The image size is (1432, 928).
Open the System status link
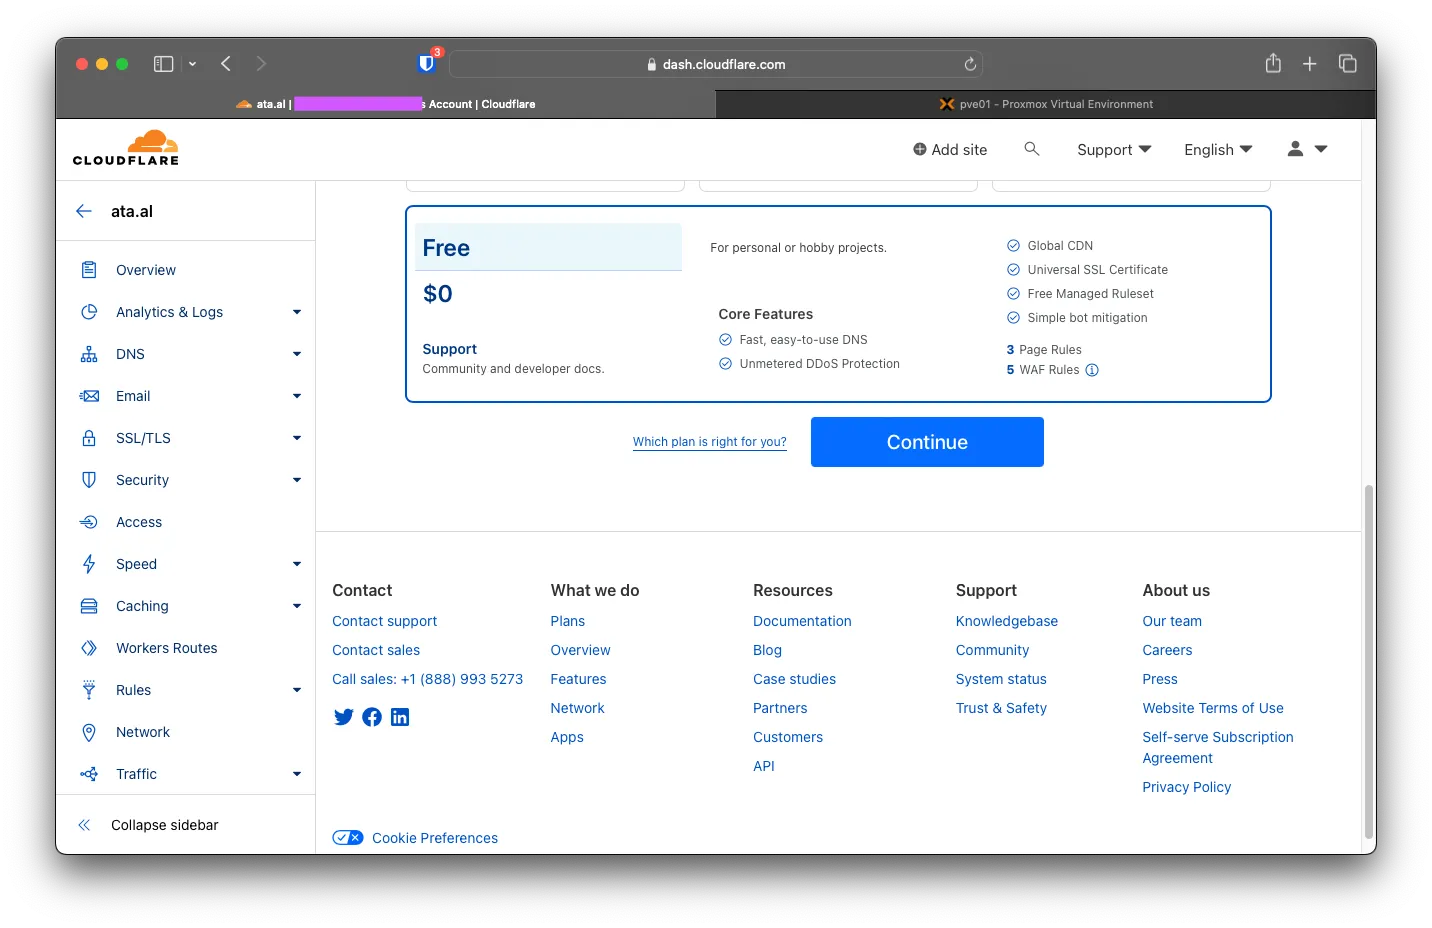1001,679
